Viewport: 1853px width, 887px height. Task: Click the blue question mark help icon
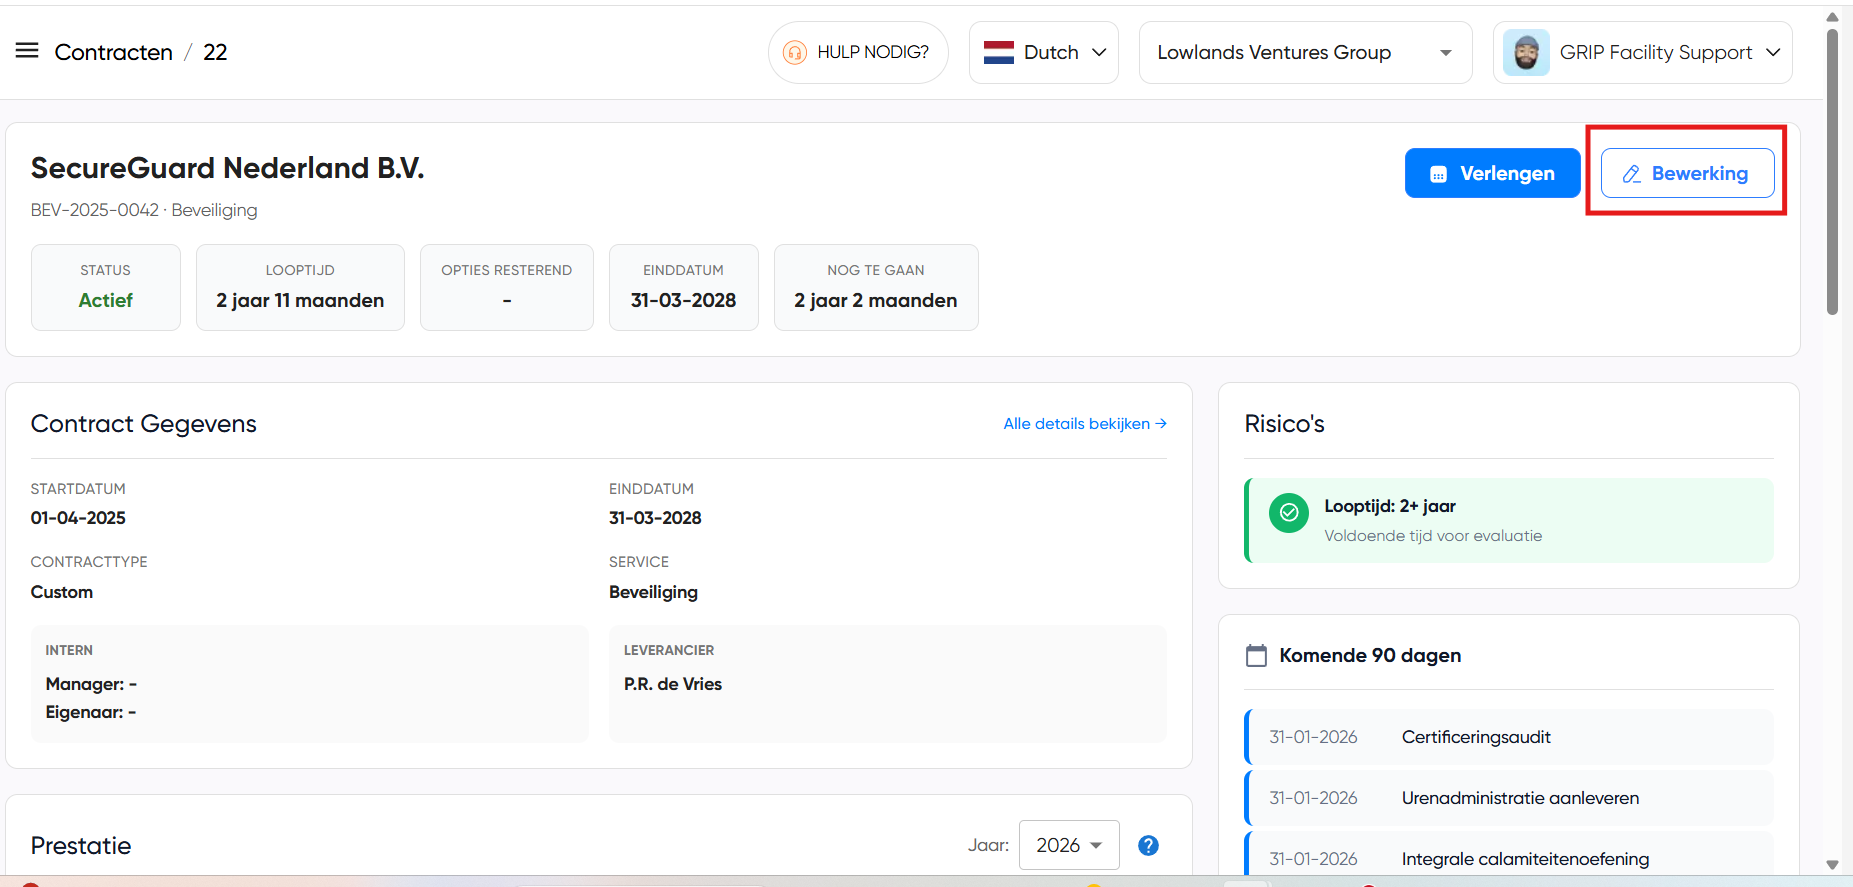click(x=1148, y=846)
